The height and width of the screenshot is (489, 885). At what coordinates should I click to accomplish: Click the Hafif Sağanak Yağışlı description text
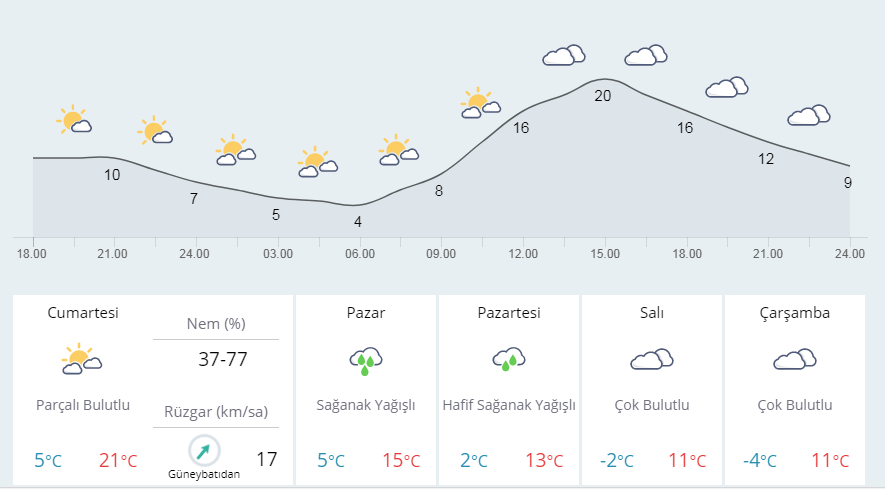click(509, 405)
